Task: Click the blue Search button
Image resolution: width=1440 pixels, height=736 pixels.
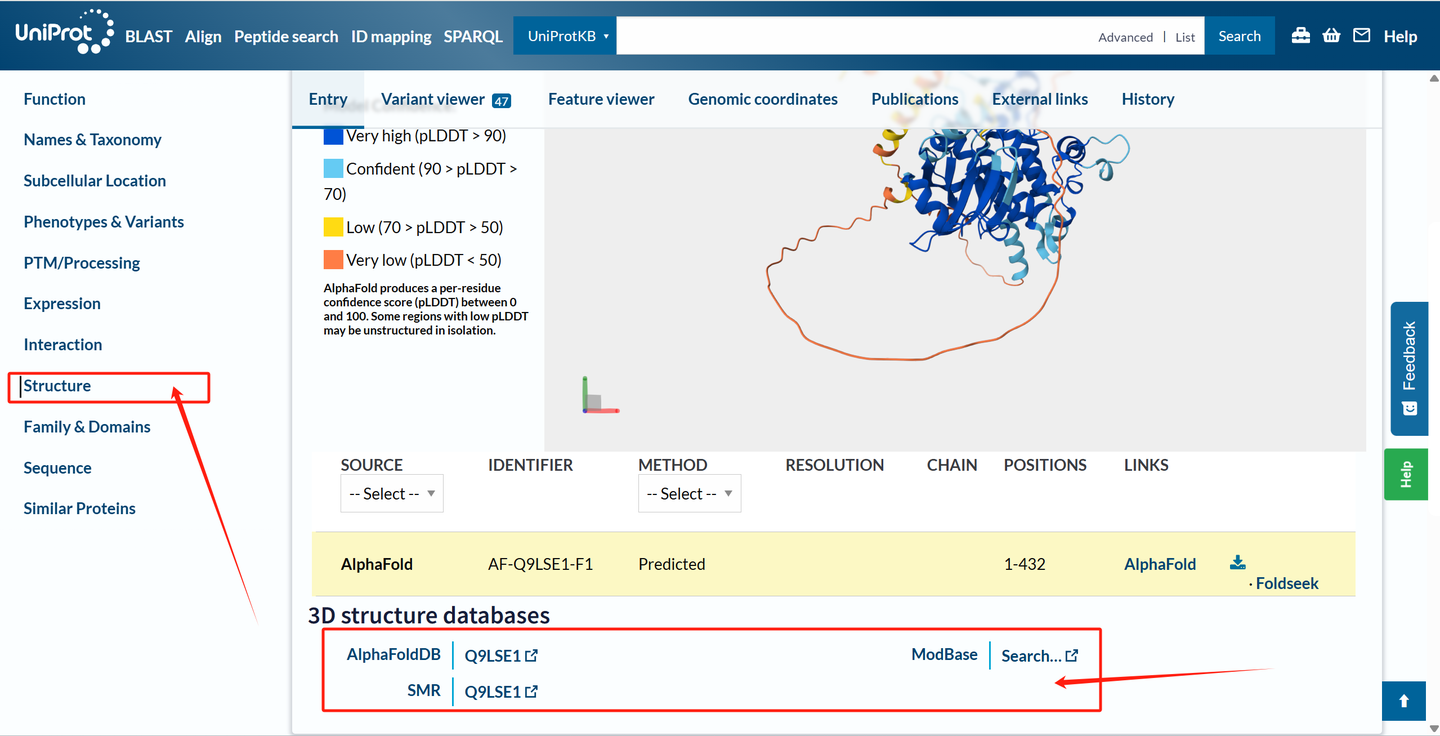Action: pos(1240,36)
